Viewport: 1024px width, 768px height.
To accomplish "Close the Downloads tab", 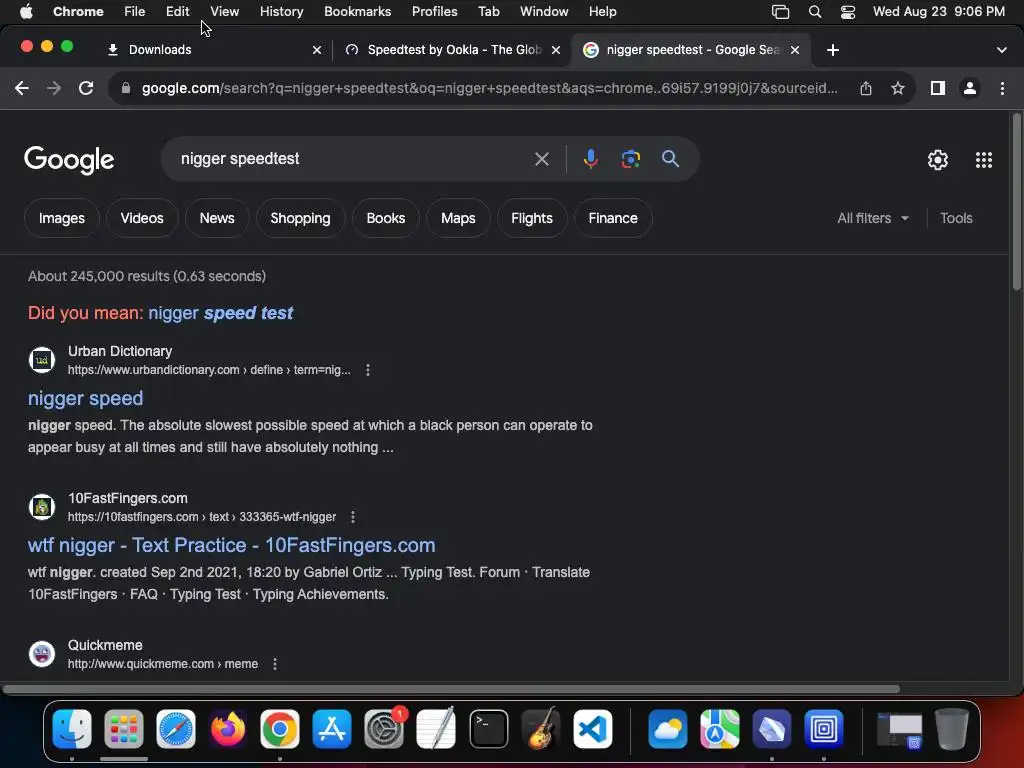I will tap(317, 50).
